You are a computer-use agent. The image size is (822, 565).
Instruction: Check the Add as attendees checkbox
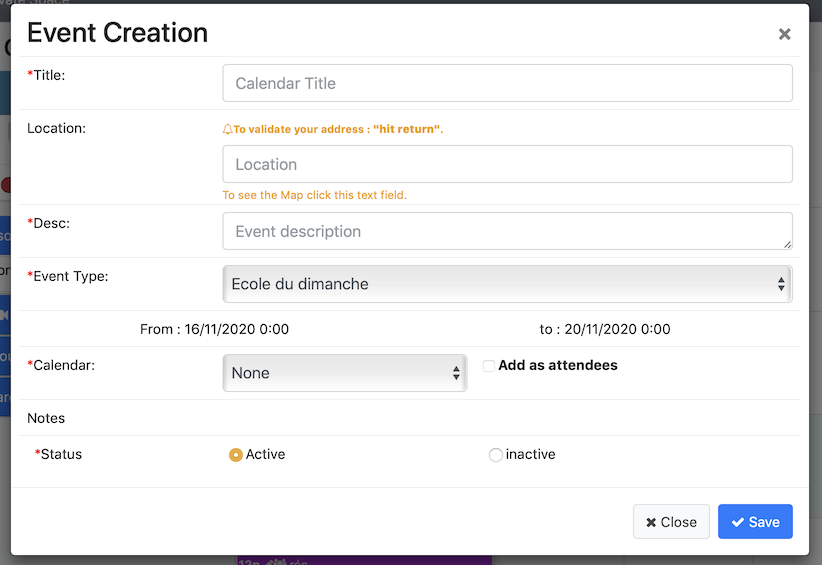[x=489, y=366]
